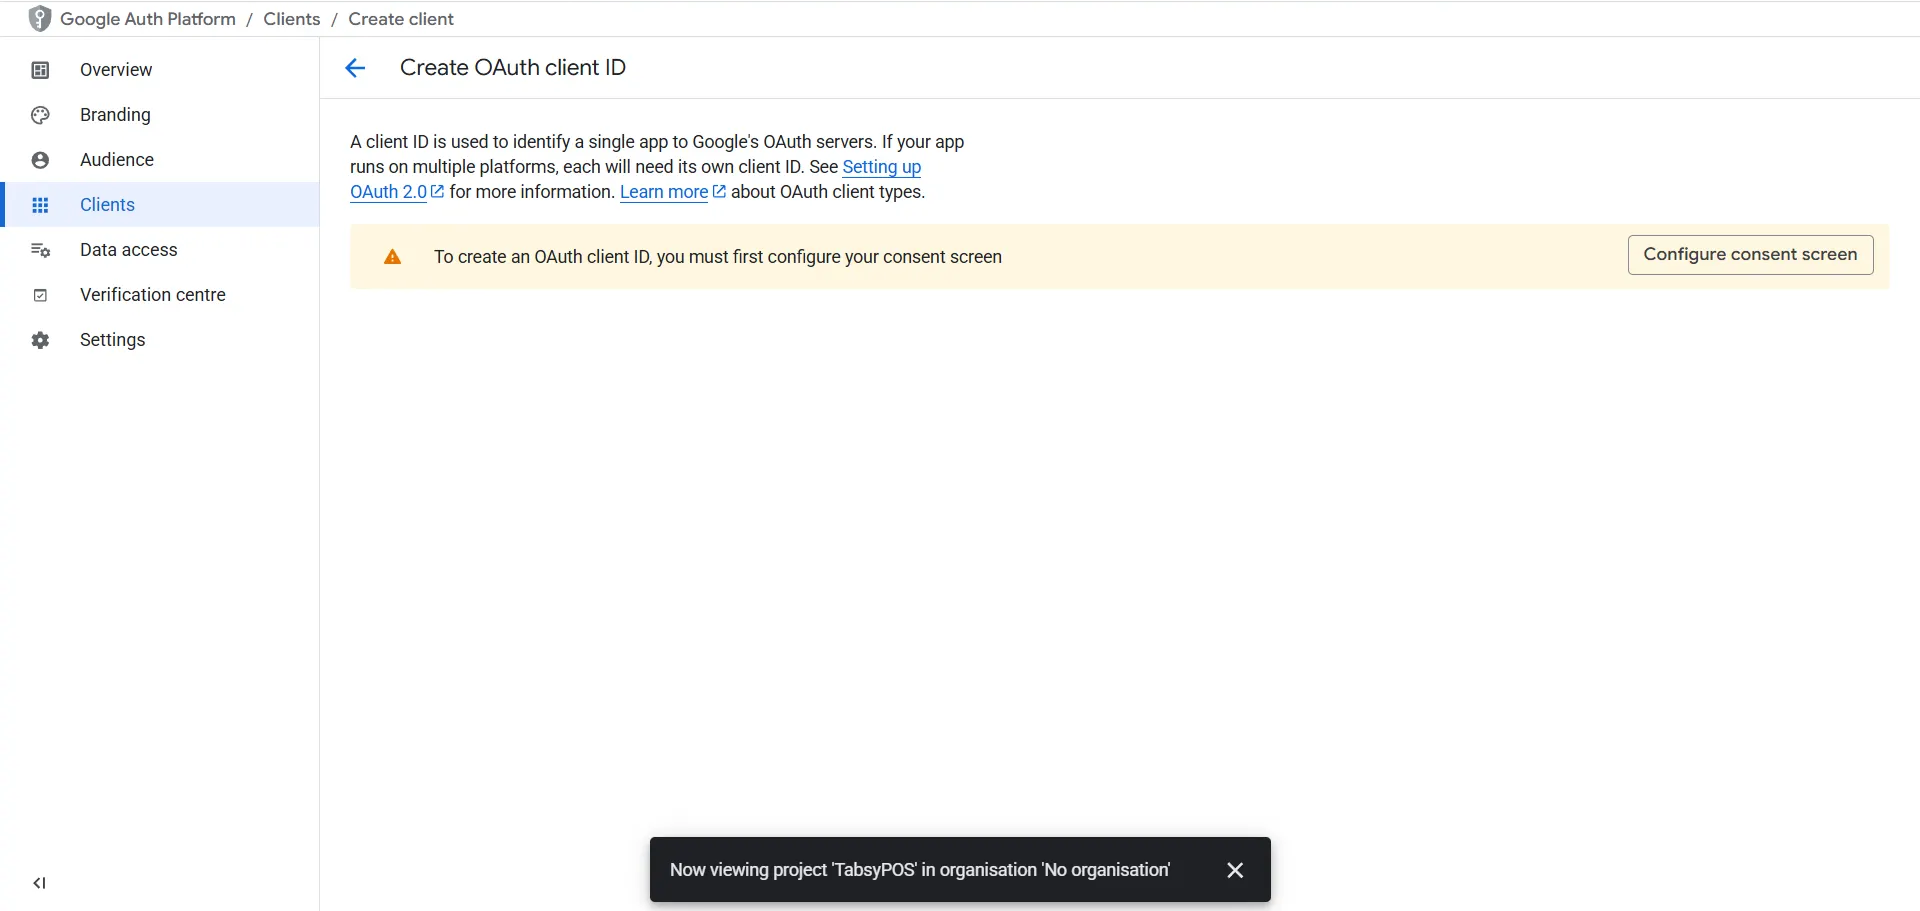This screenshot has height=911, width=1920.
Task: Click the Google Auth Platform shield icon
Action: (40, 19)
